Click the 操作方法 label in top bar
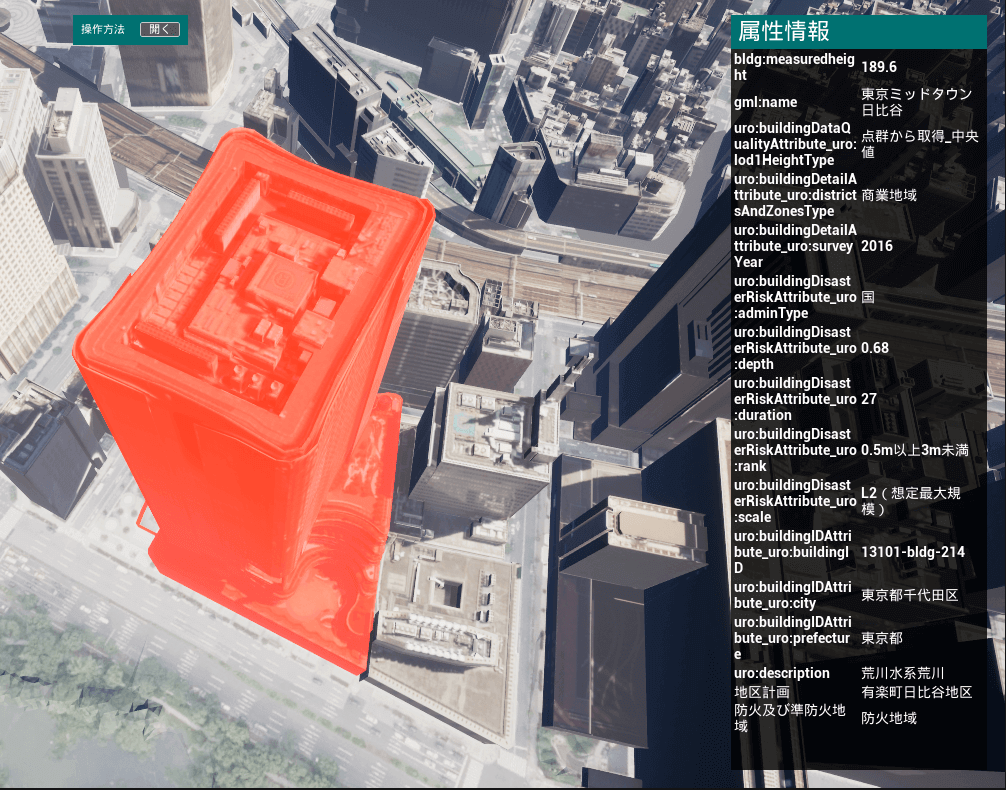 click(103, 30)
